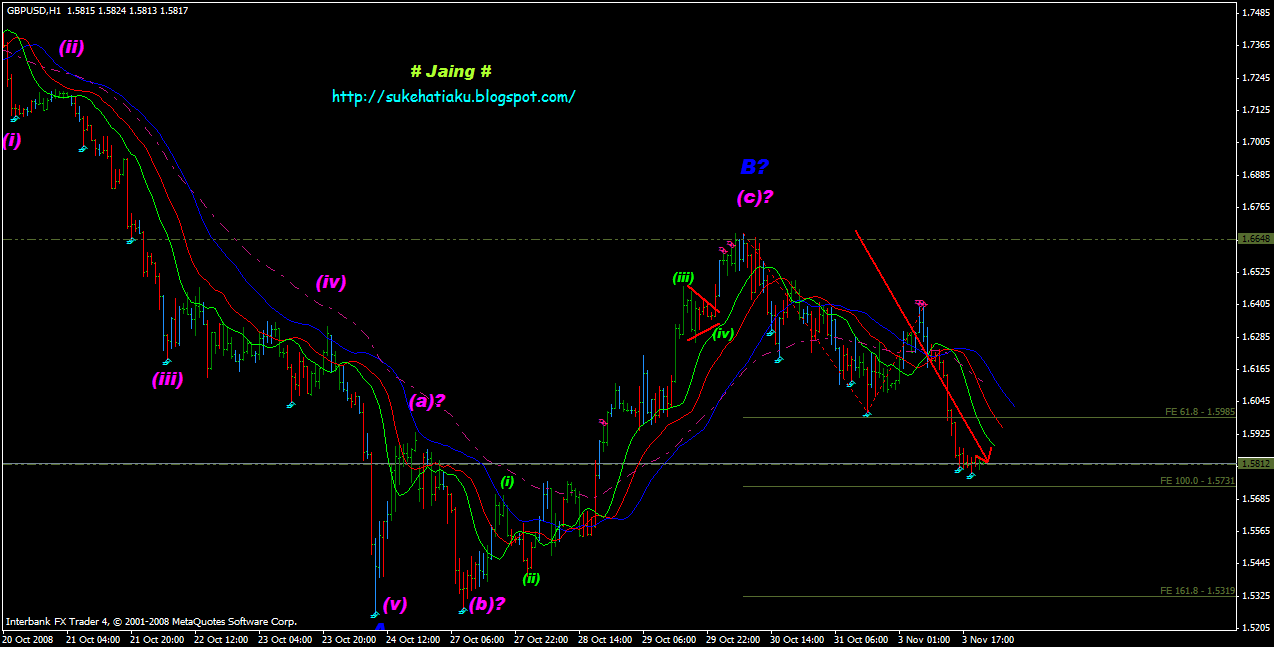Click the highlighted 1.6648 price tag

(1255, 239)
